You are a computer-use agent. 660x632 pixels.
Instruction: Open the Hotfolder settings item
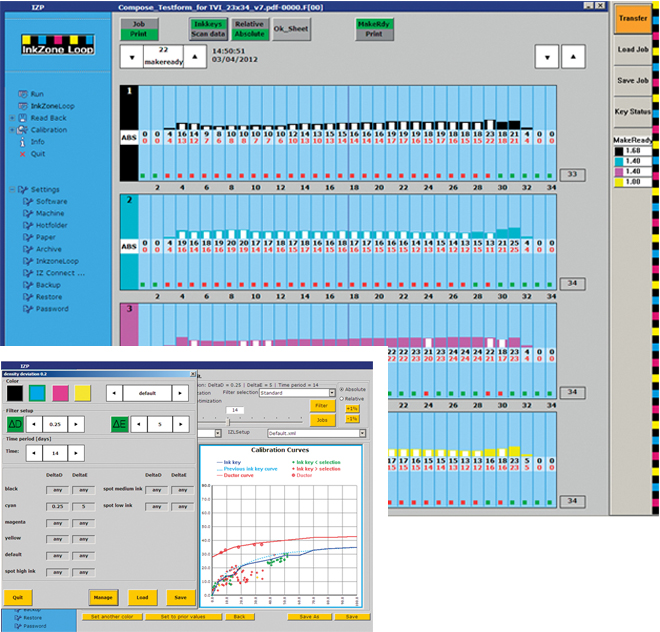pyautogui.click(x=50, y=225)
